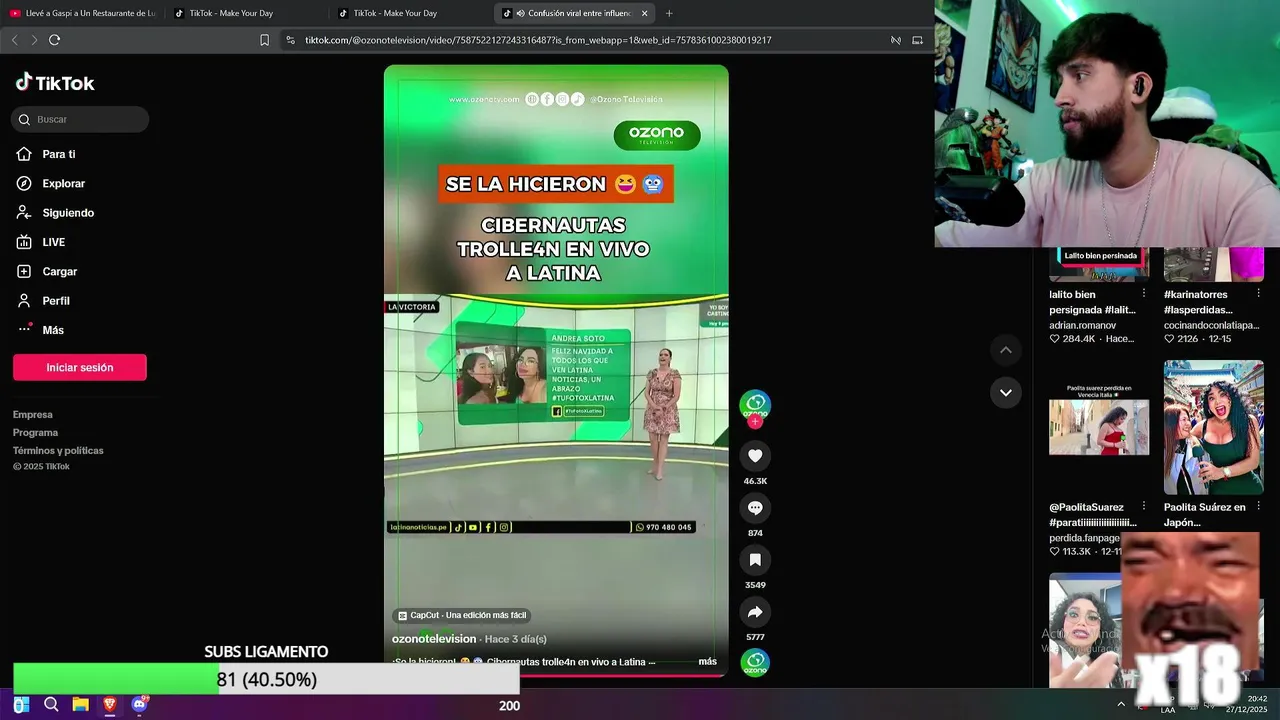Open the site settings icon by the URL
This screenshot has width=1280, height=720.
[290, 40]
